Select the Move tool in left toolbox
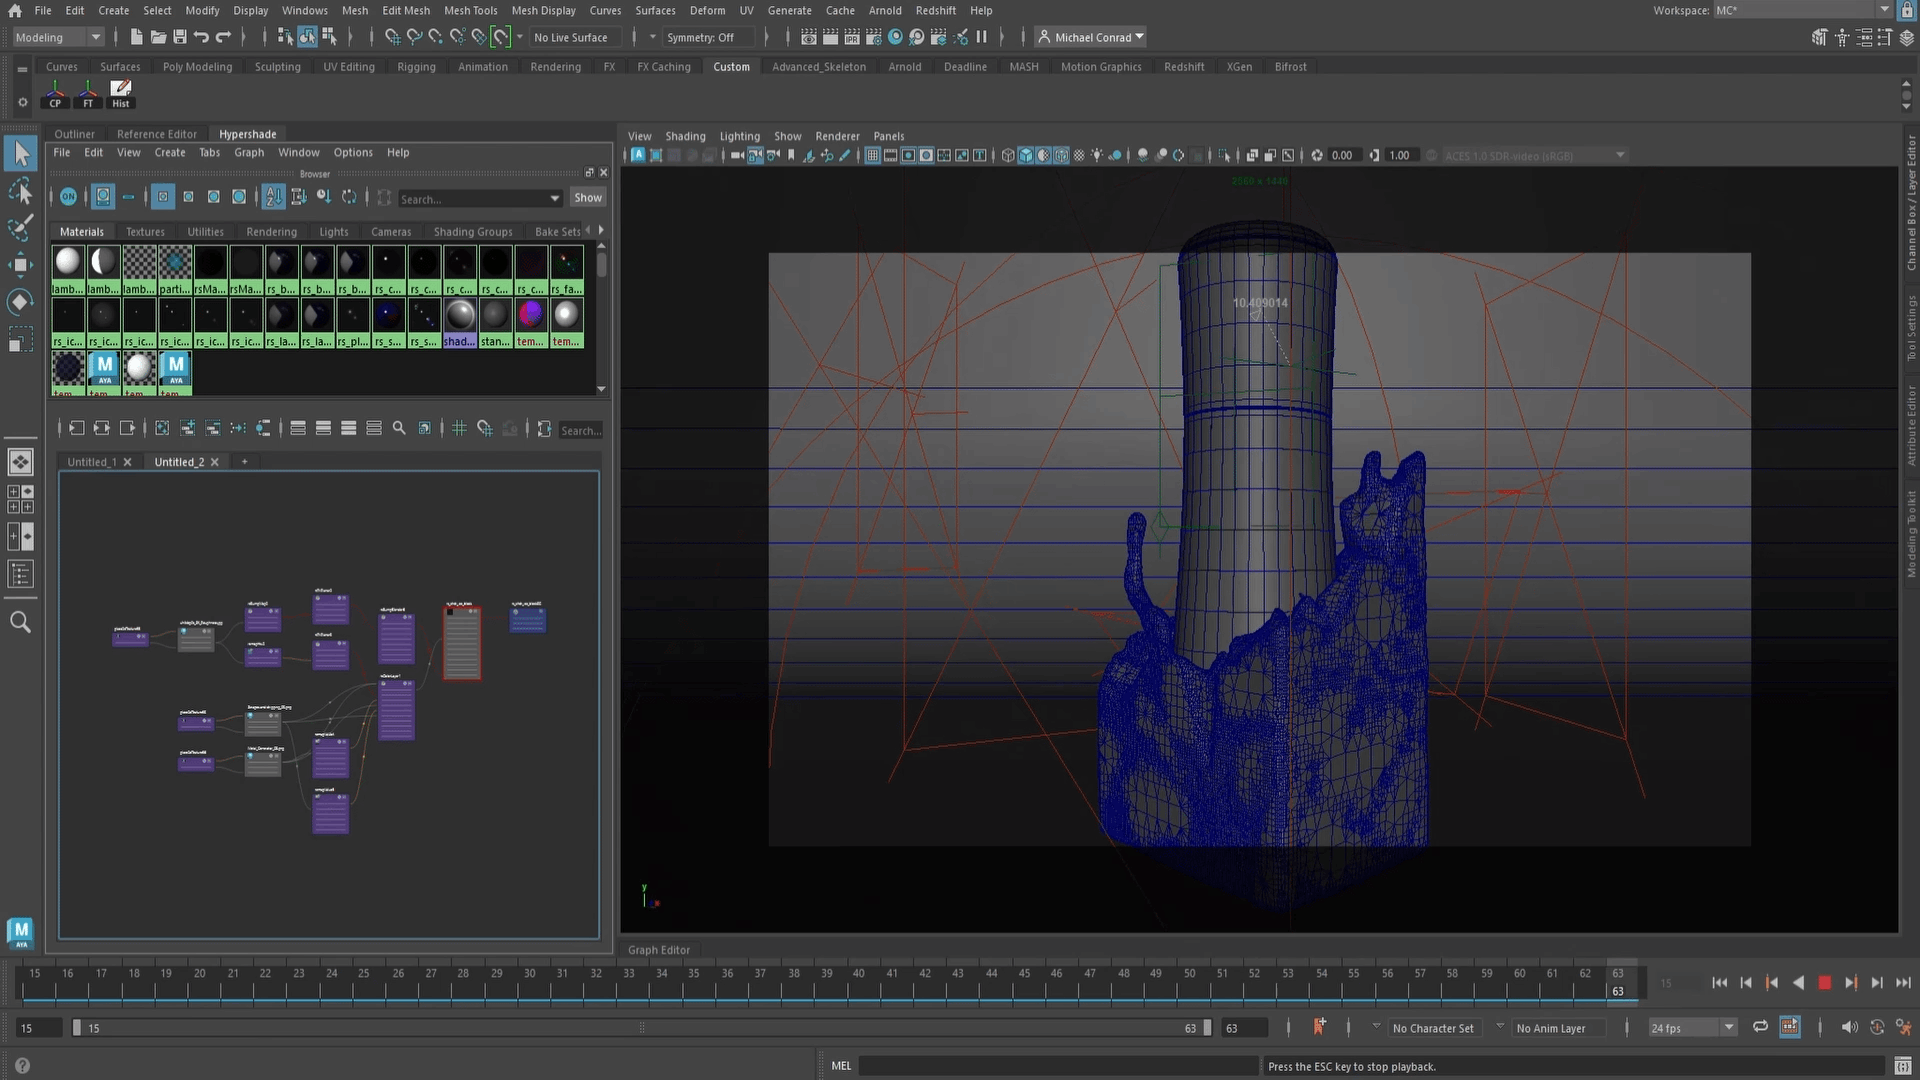 (20, 264)
